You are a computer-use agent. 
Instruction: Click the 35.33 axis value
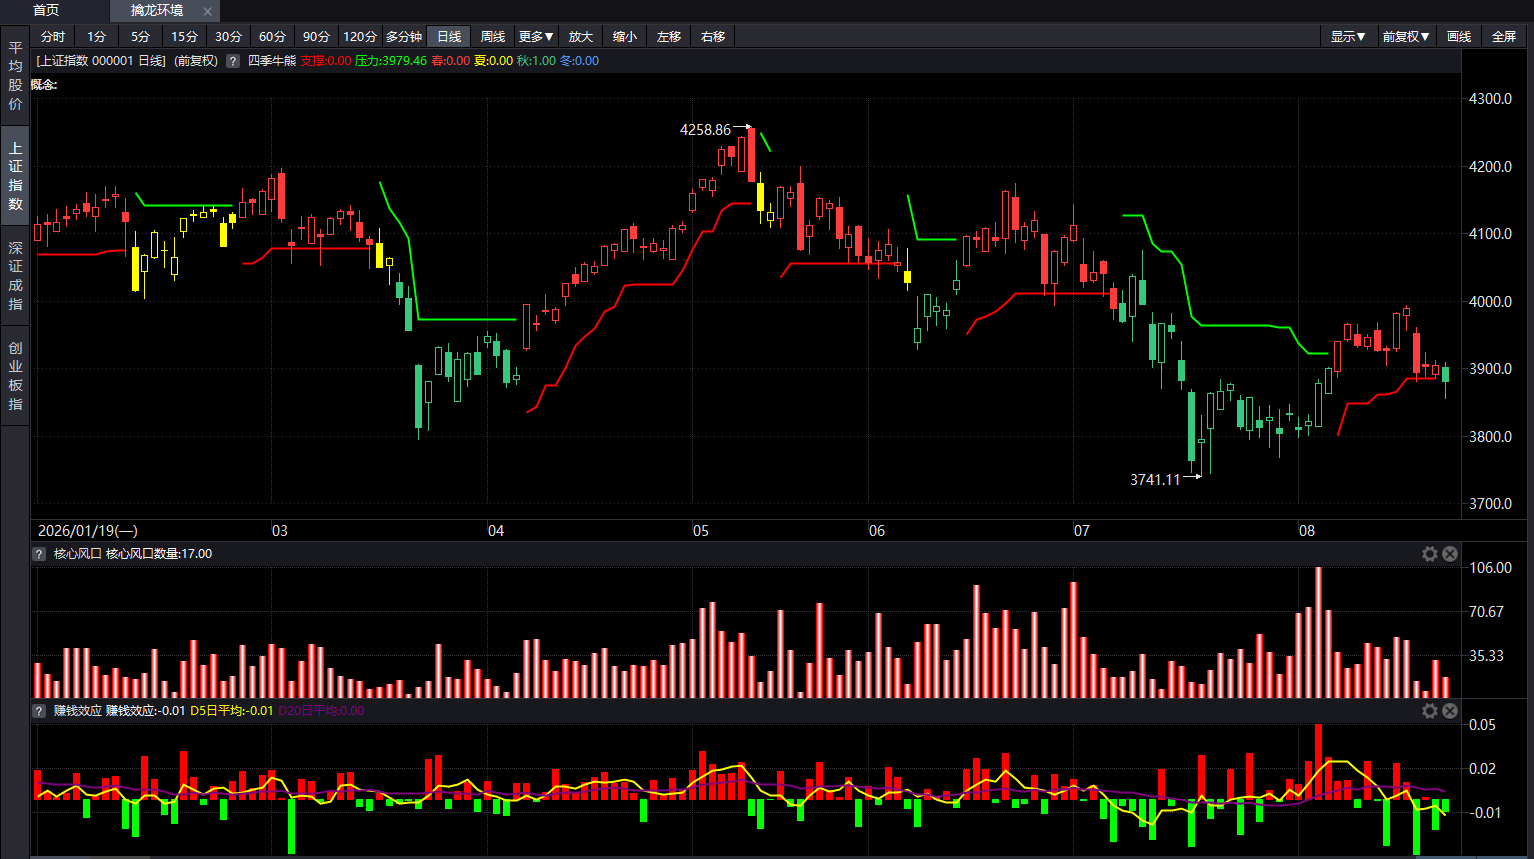click(1486, 656)
